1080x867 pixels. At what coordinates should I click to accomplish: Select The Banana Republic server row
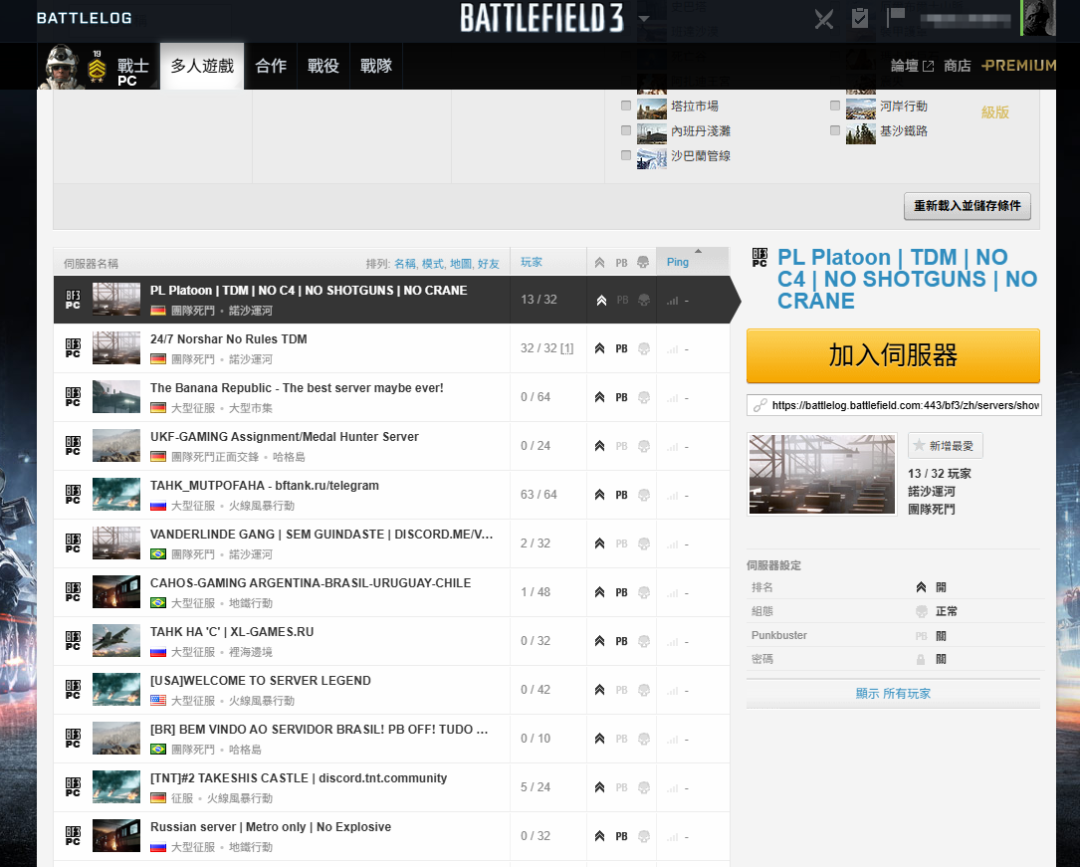pos(391,397)
